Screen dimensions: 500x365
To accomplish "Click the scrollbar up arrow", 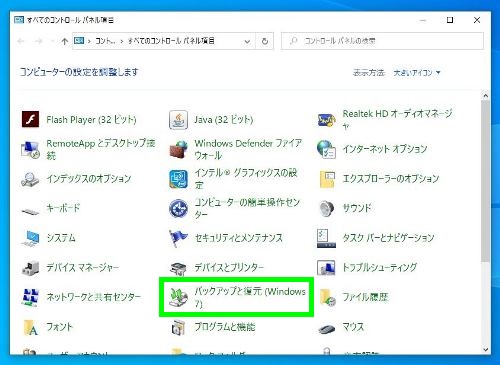I will tap(486, 96).
